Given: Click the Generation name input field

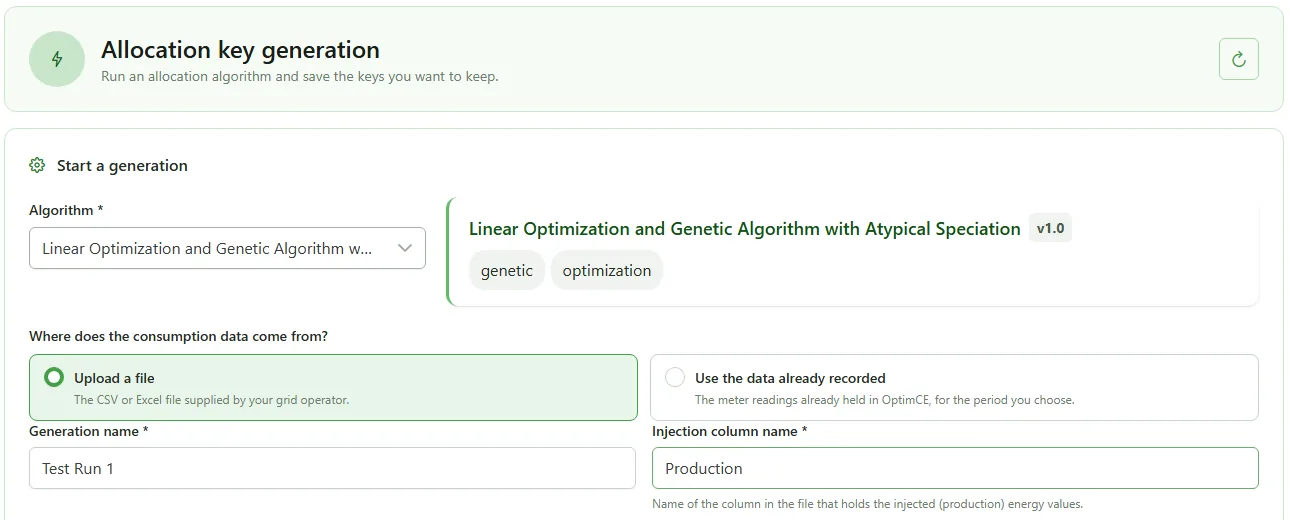Looking at the screenshot, I should tap(332, 468).
